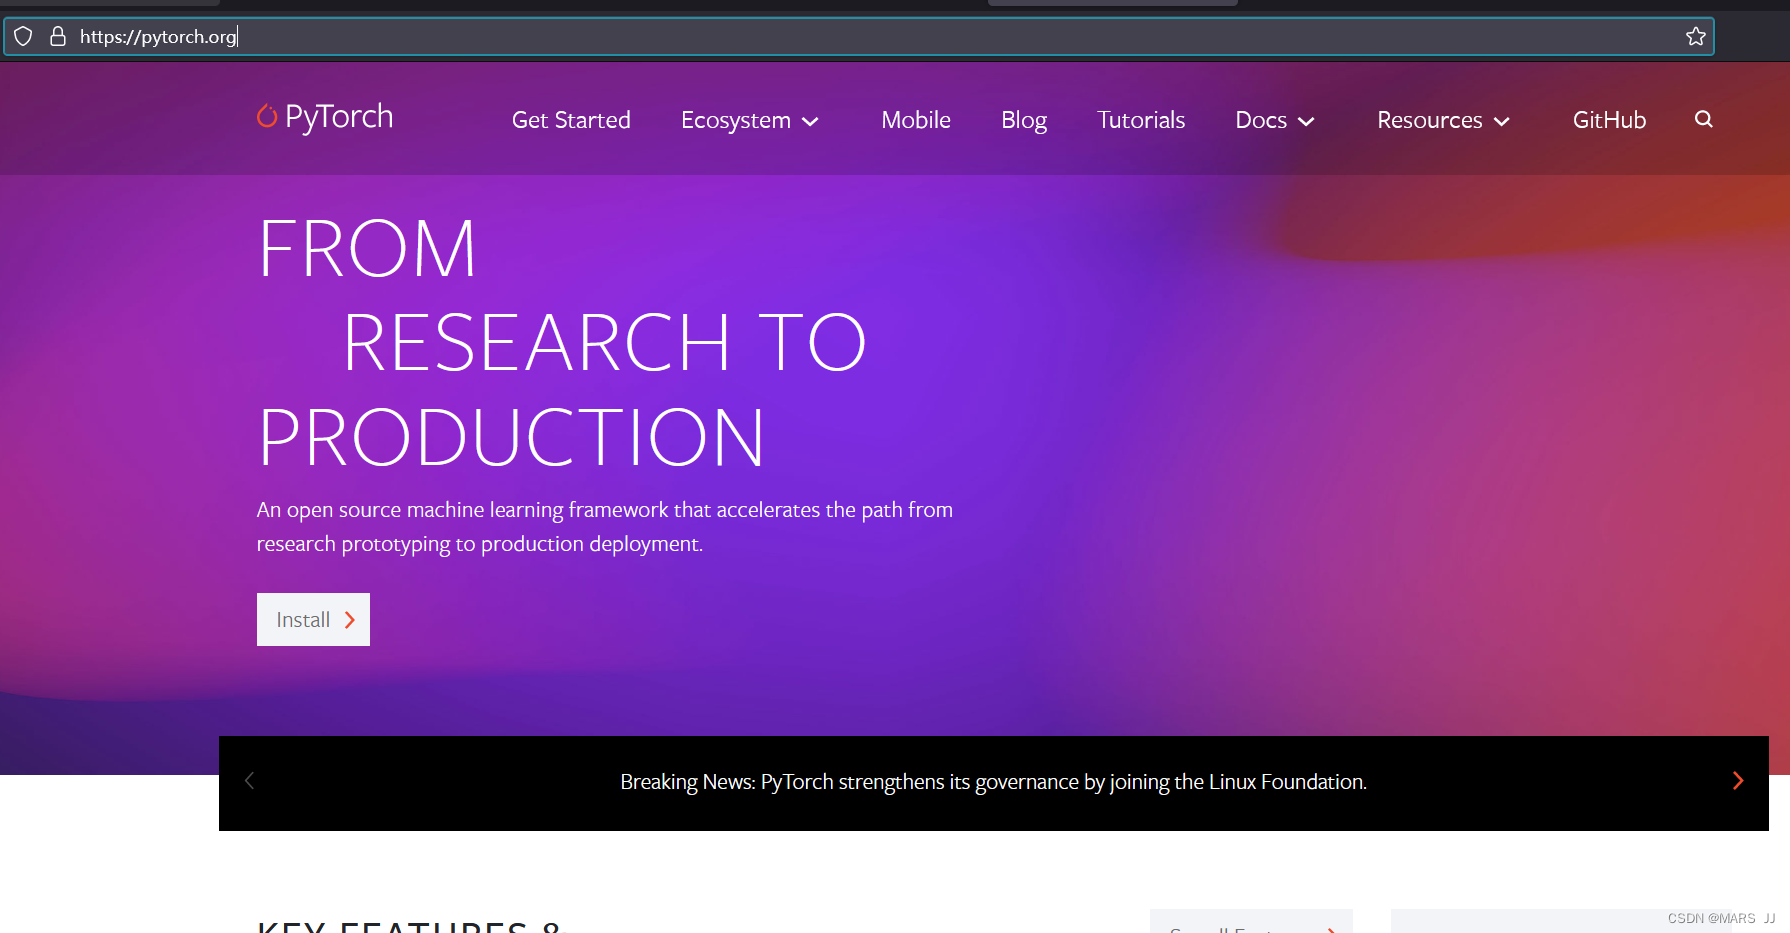Bookmark this page with the star icon
The height and width of the screenshot is (933, 1790).
click(x=1695, y=37)
